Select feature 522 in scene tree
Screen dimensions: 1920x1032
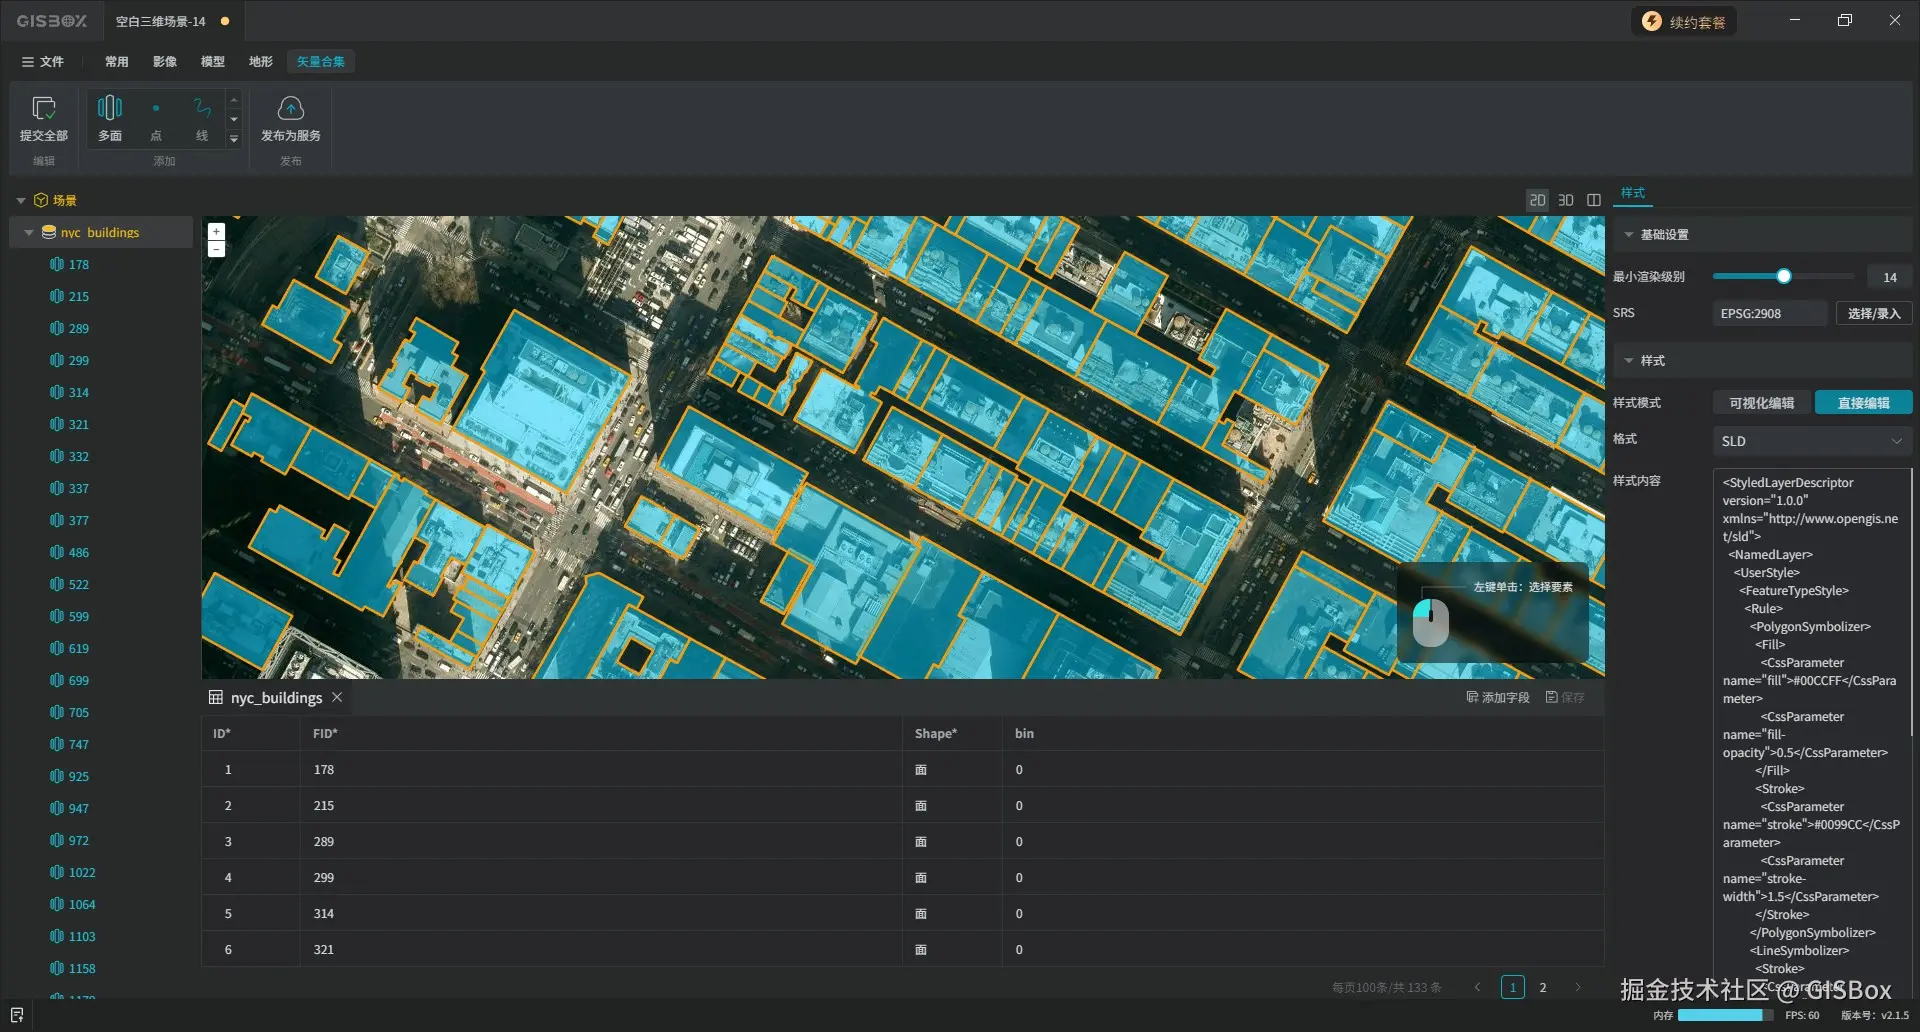[x=79, y=584]
